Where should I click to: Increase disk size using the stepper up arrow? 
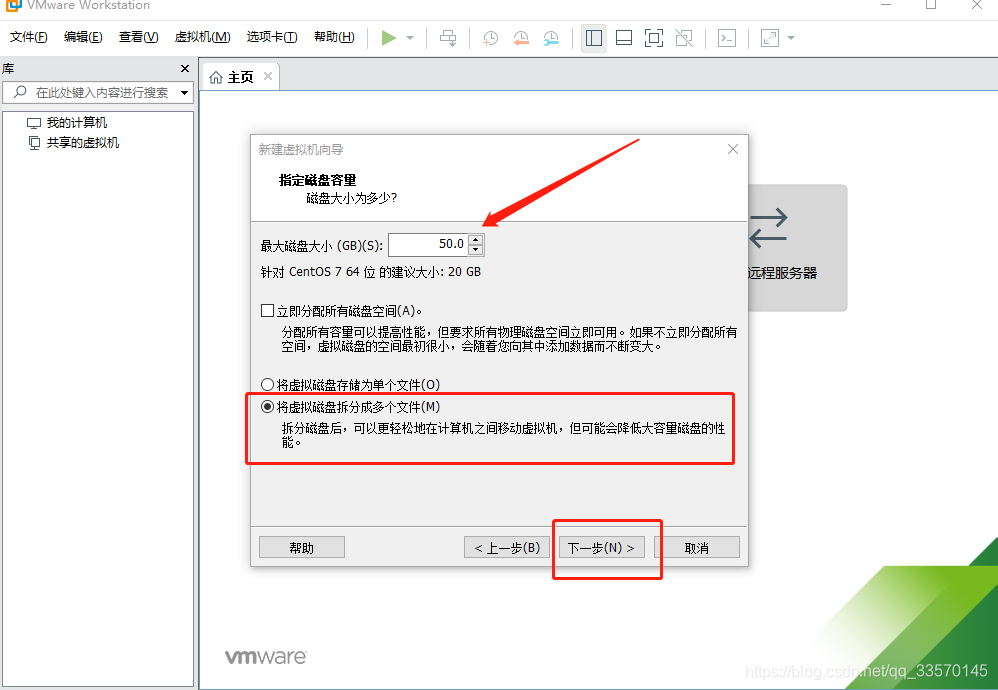click(475, 239)
